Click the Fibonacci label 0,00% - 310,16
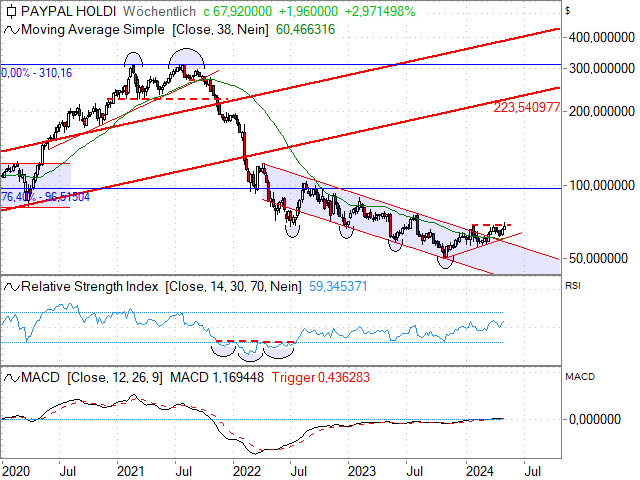Viewport: 640px width, 480px height. [37, 73]
